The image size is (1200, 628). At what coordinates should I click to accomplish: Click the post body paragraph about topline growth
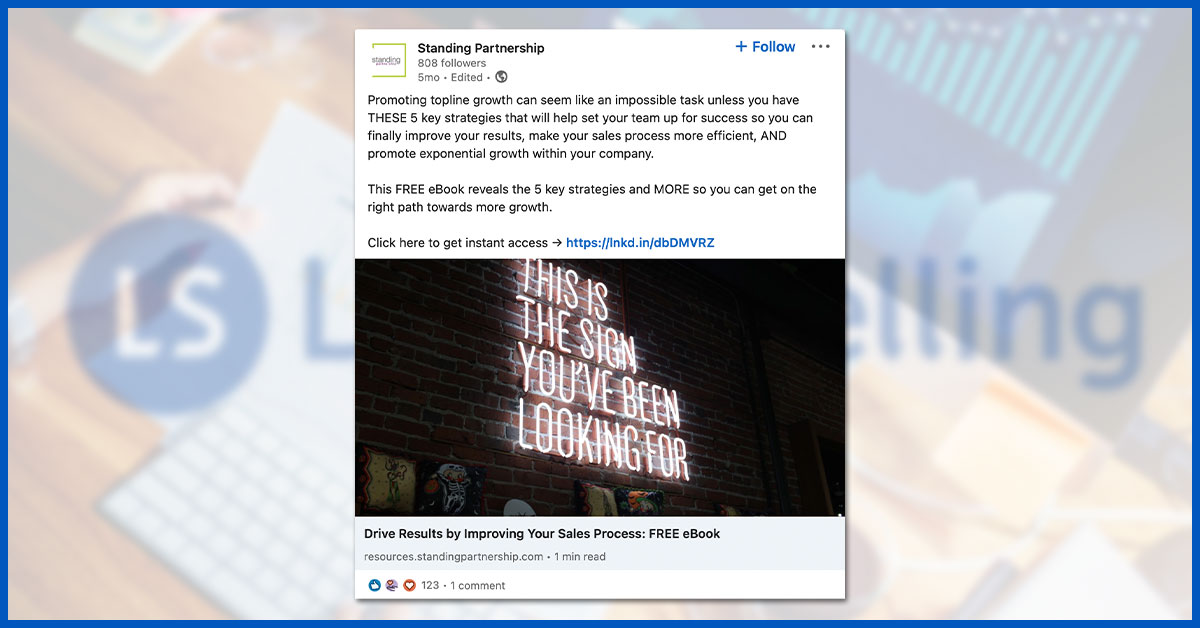(591, 127)
